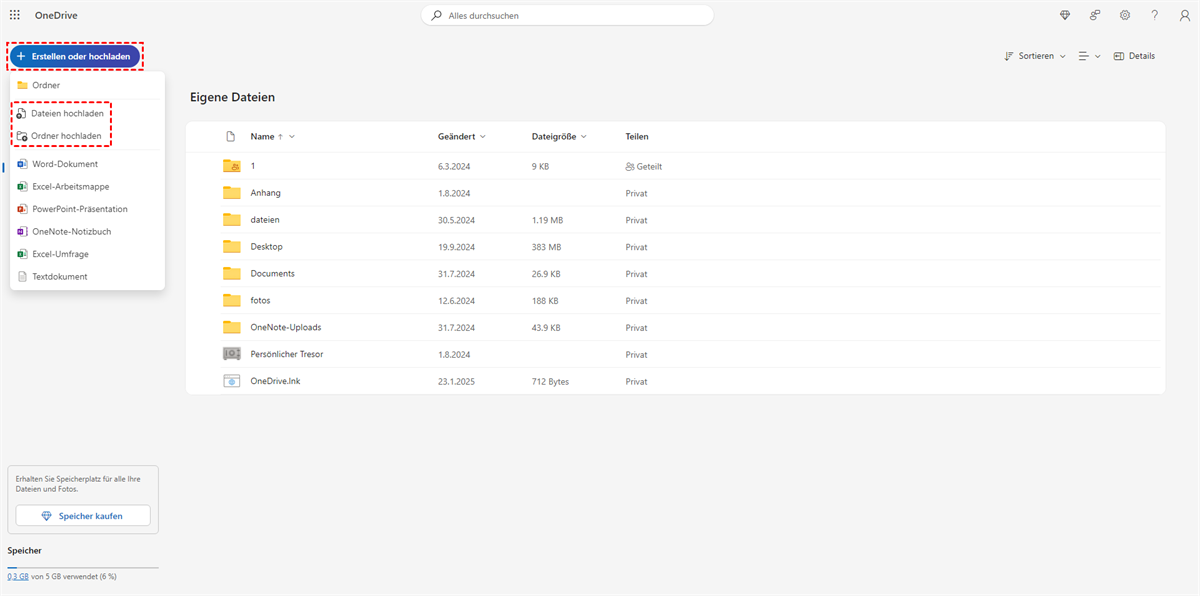Click the Alles durchsuchen search field
The height and width of the screenshot is (596, 1200).
(x=567, y=15)
